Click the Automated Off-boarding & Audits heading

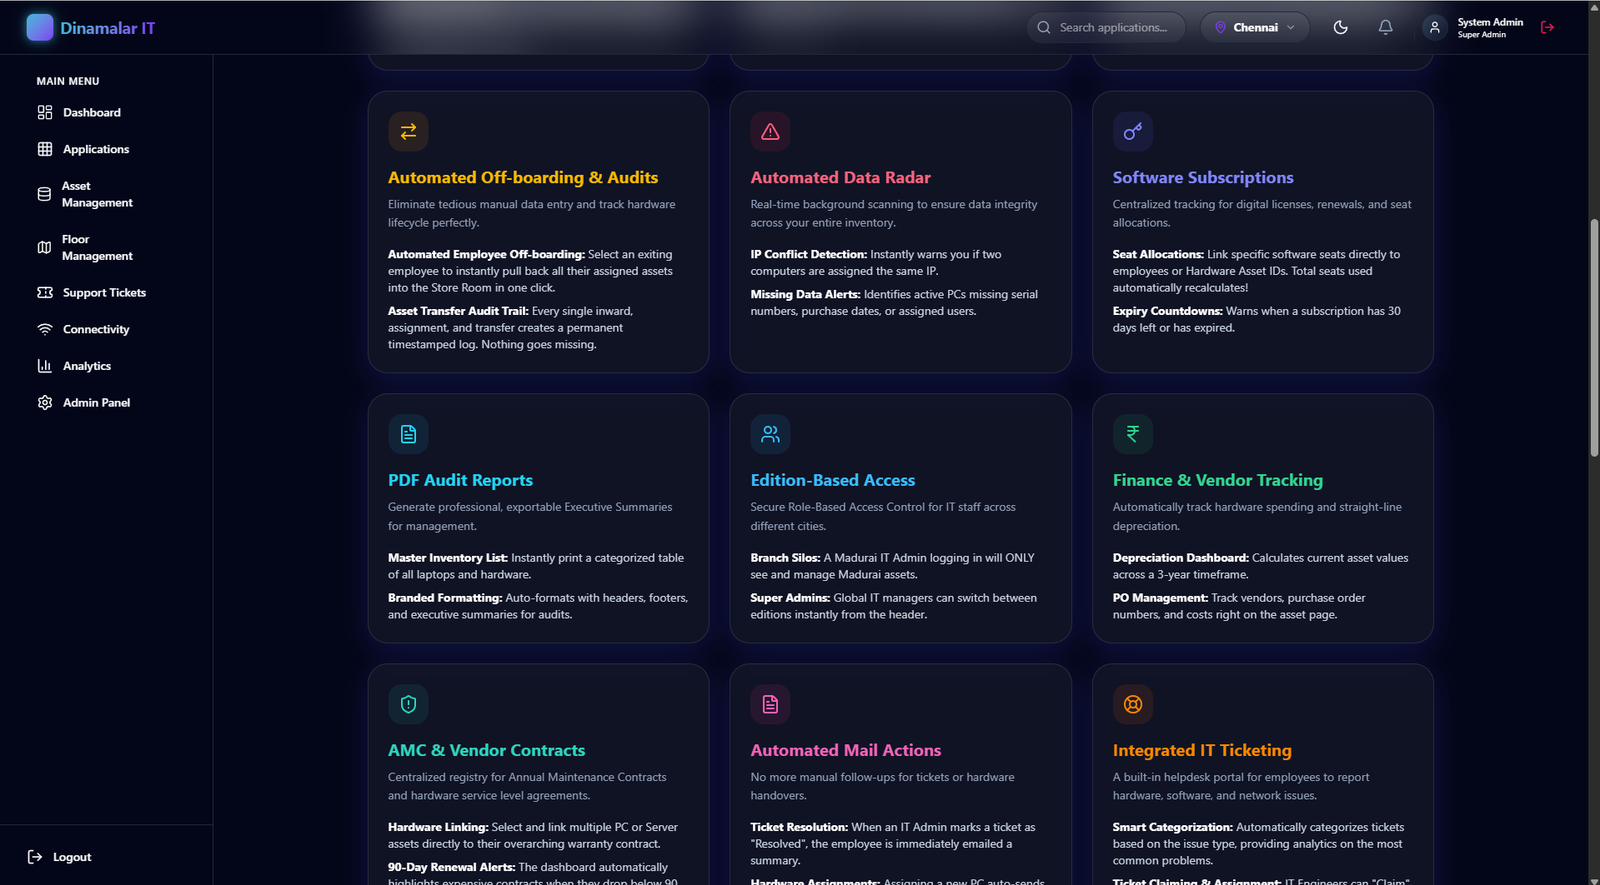pos(523,177)
